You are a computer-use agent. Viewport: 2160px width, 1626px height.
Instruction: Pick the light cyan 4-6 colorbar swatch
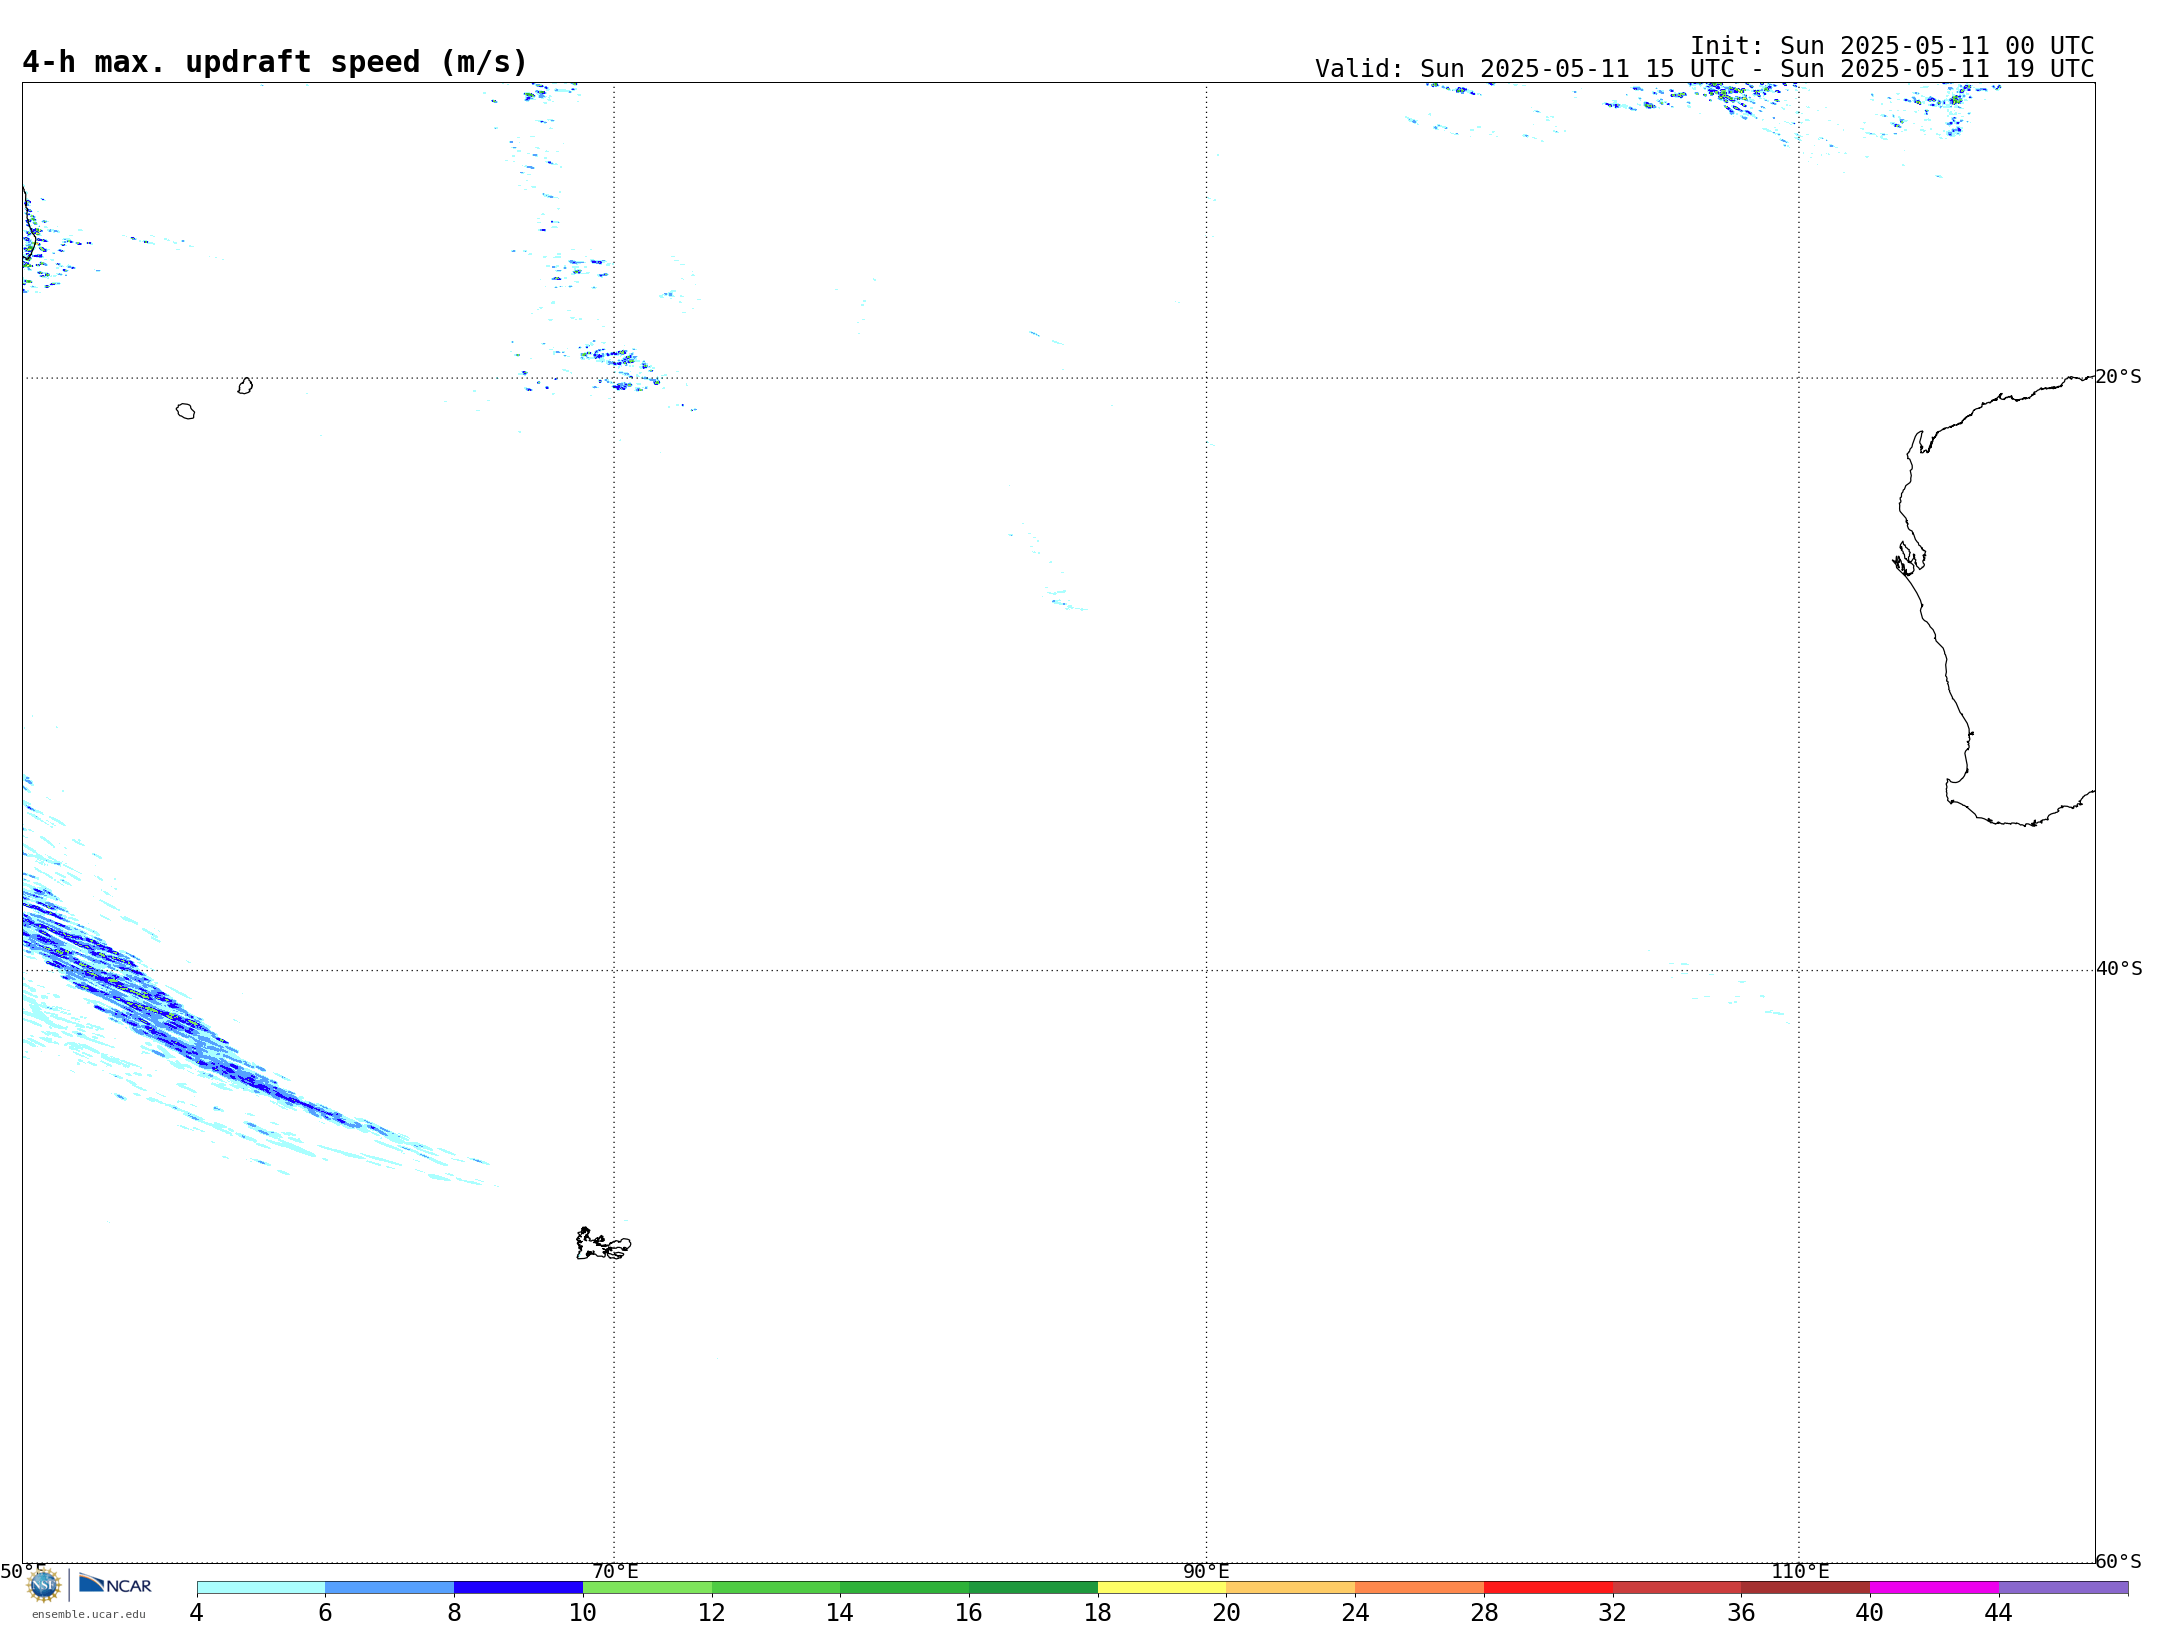(x=261, y=1588)
